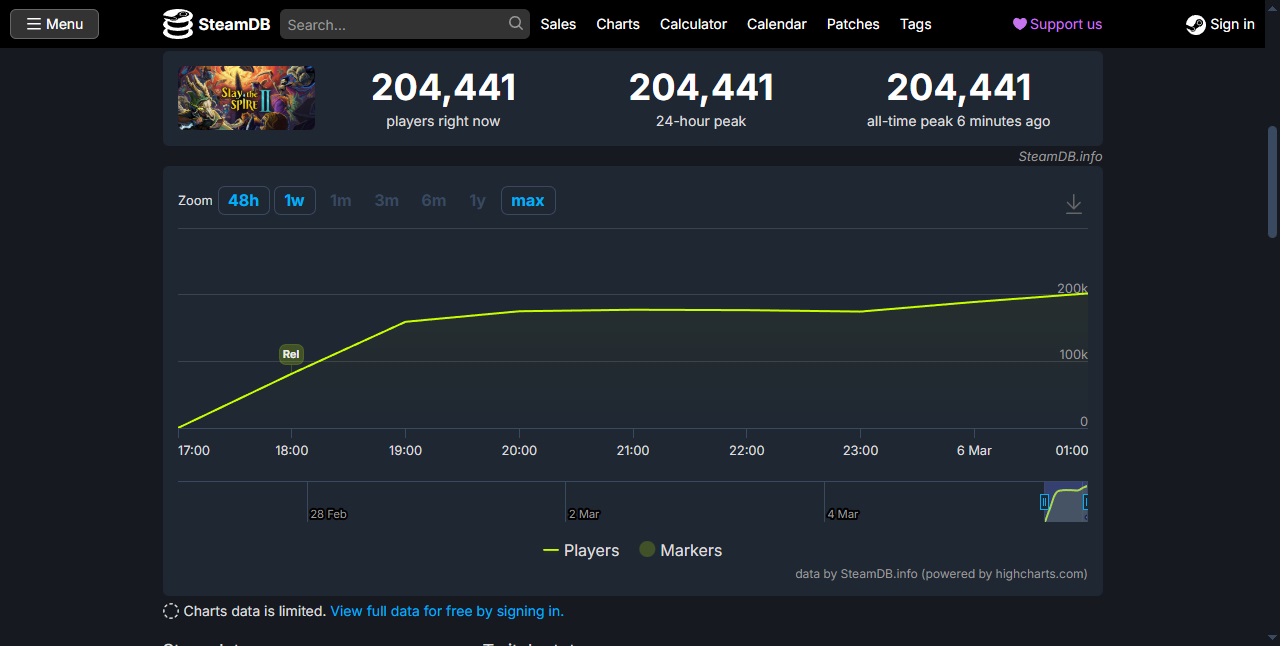Click the magnifier search icon
1281x646 pixels.
pos(516,23)
